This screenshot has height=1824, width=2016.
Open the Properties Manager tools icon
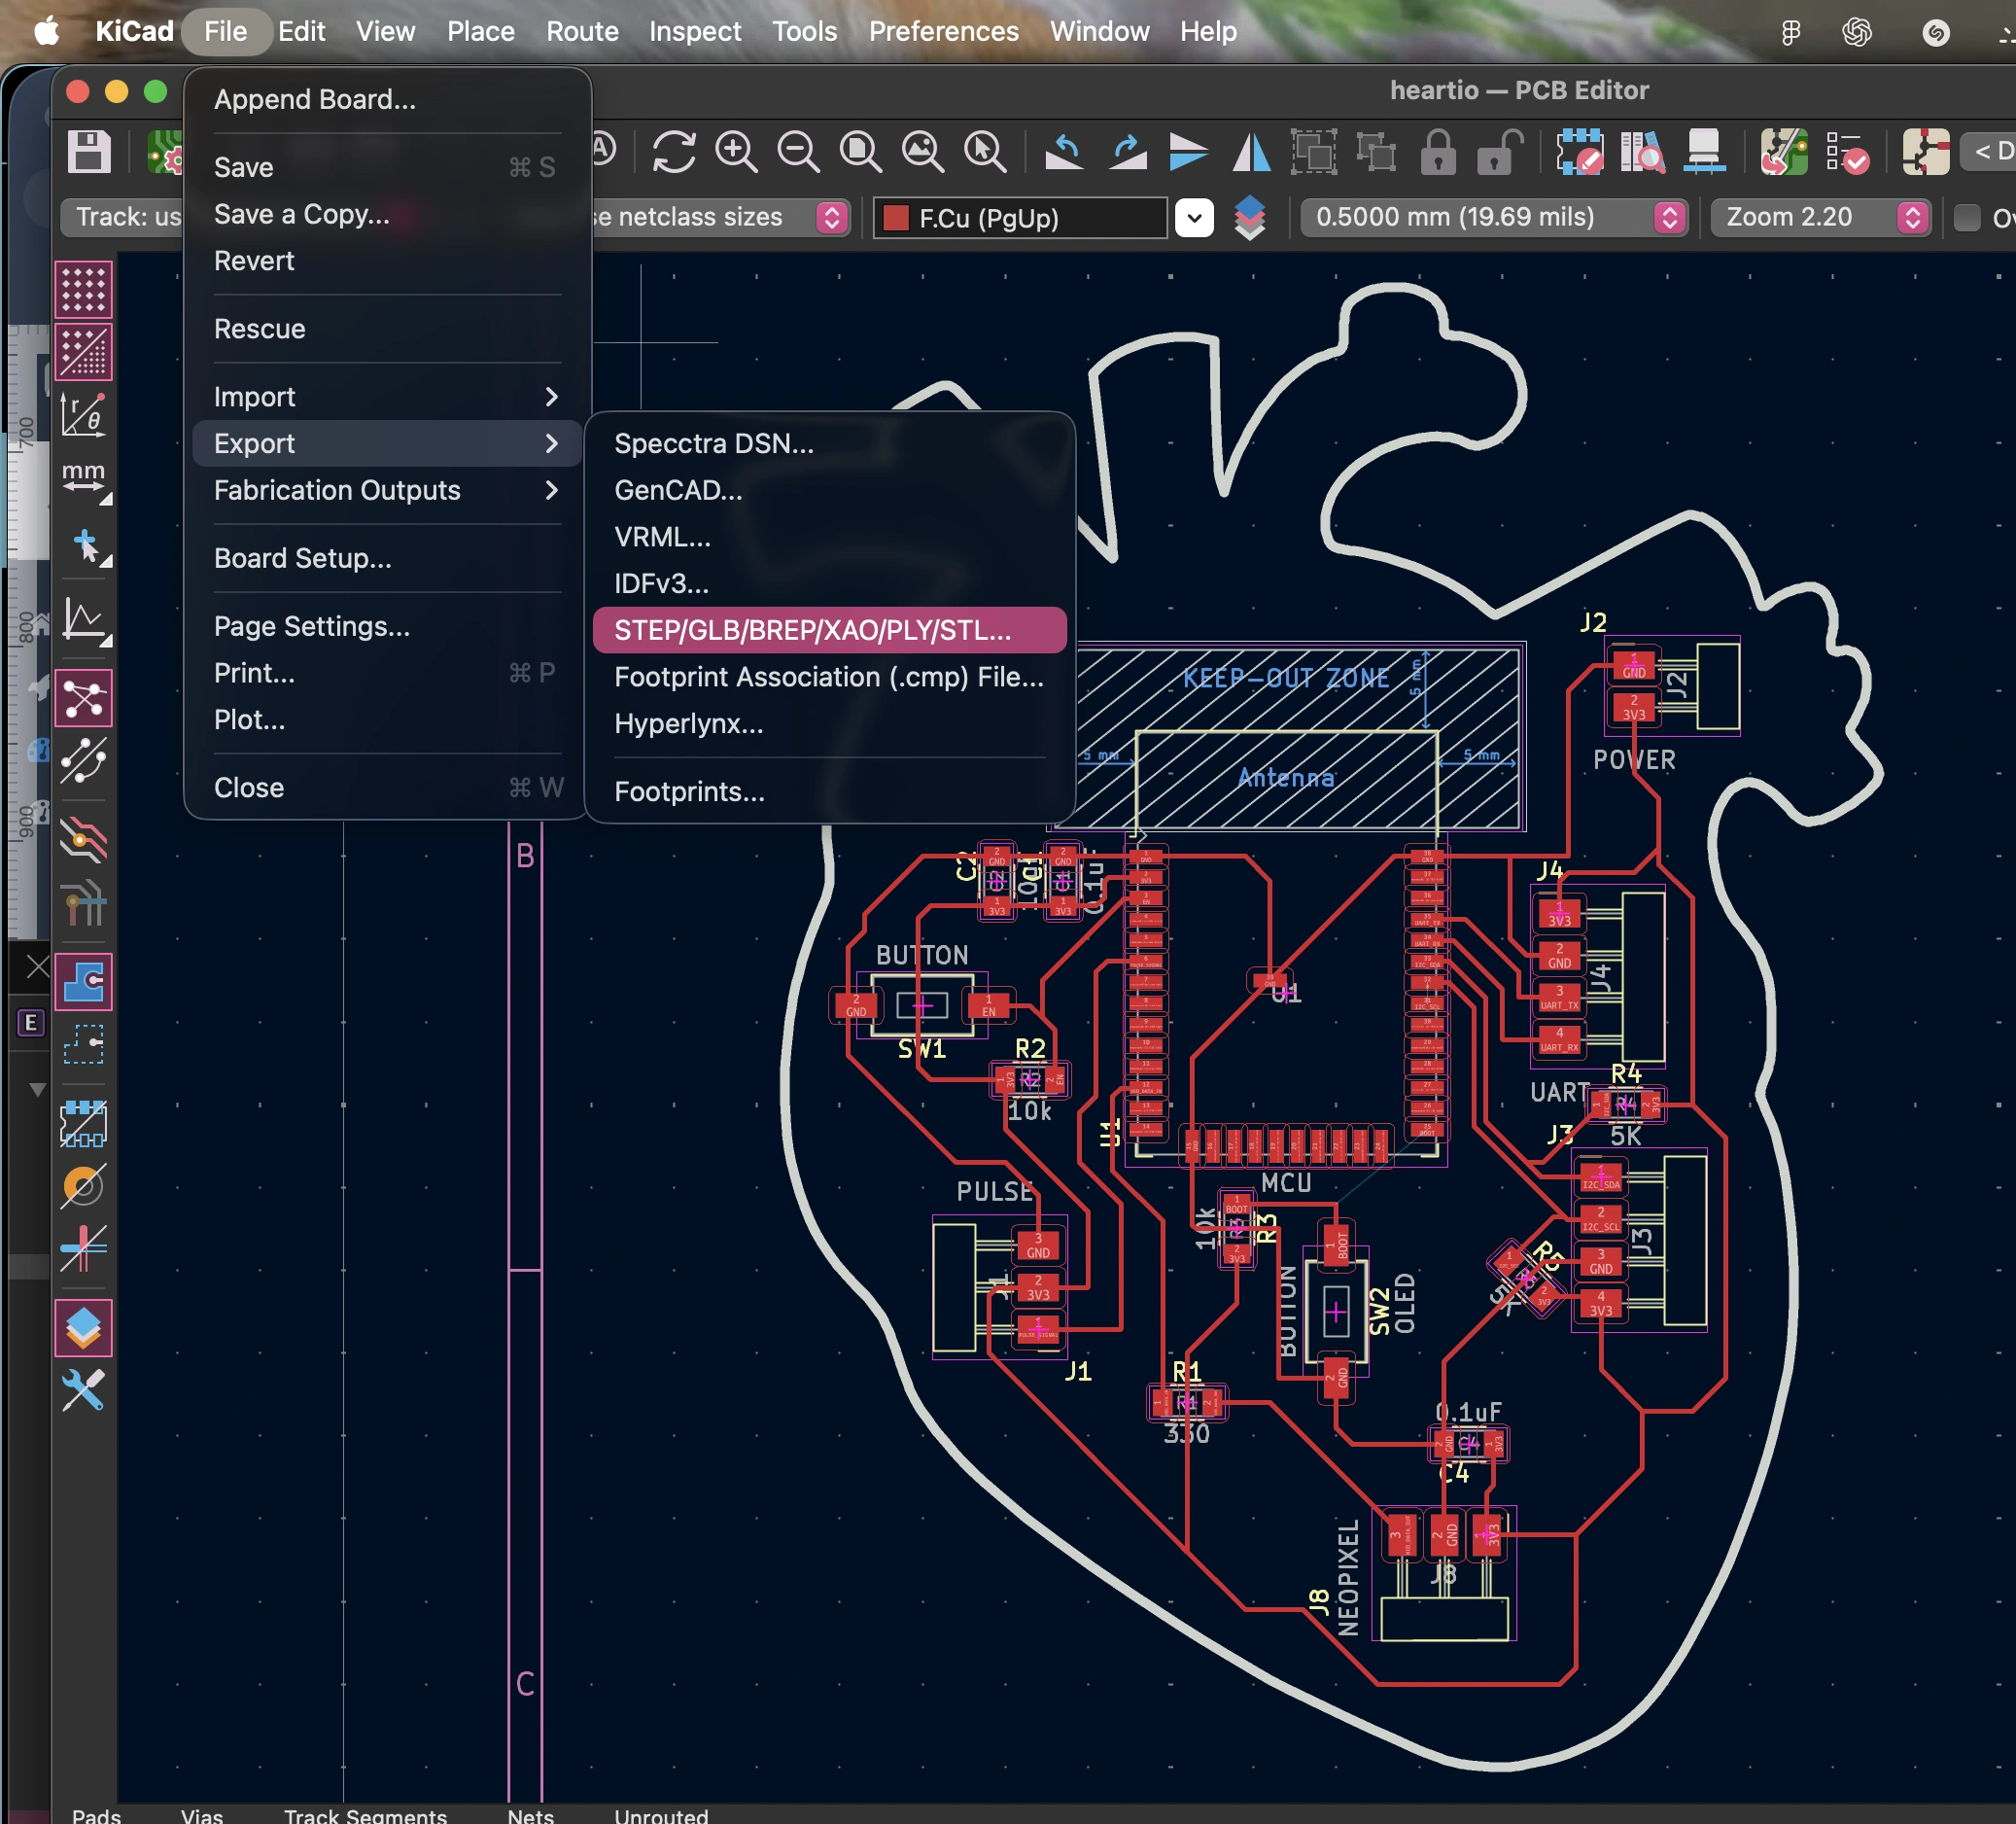tap(84, 1389)
